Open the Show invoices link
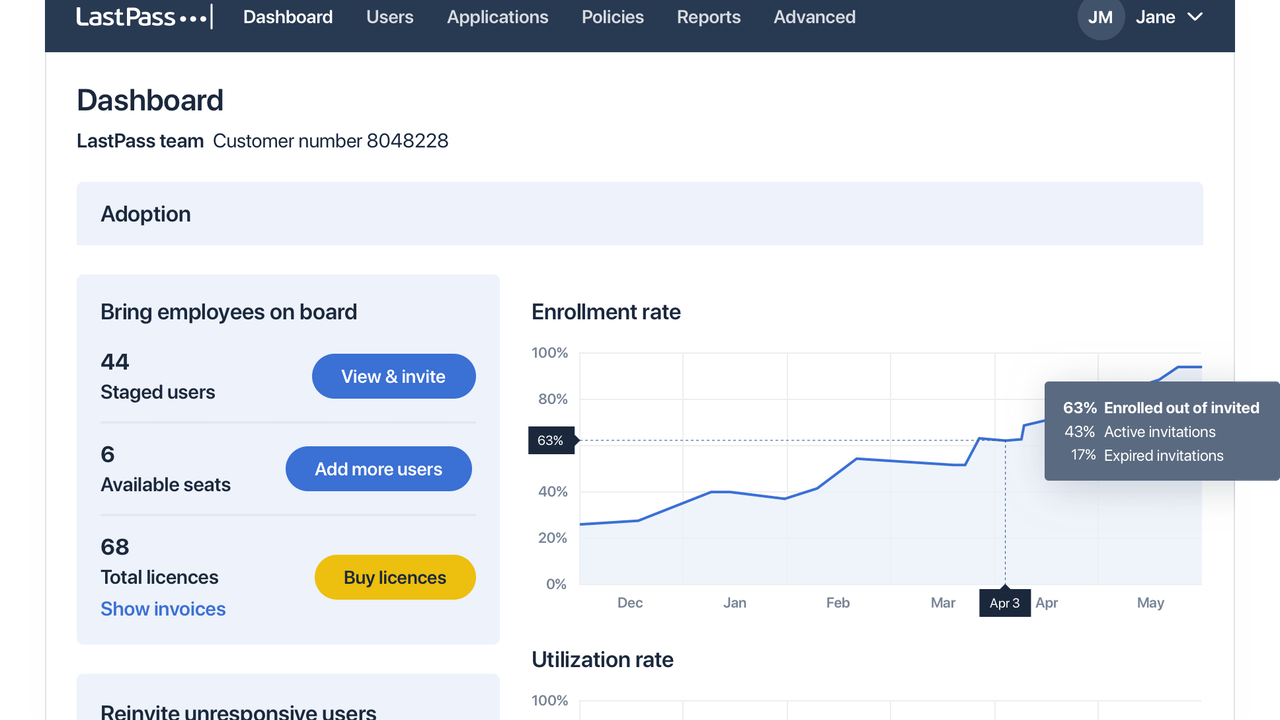The image size is (1280, 720). [x=163, y=609]
